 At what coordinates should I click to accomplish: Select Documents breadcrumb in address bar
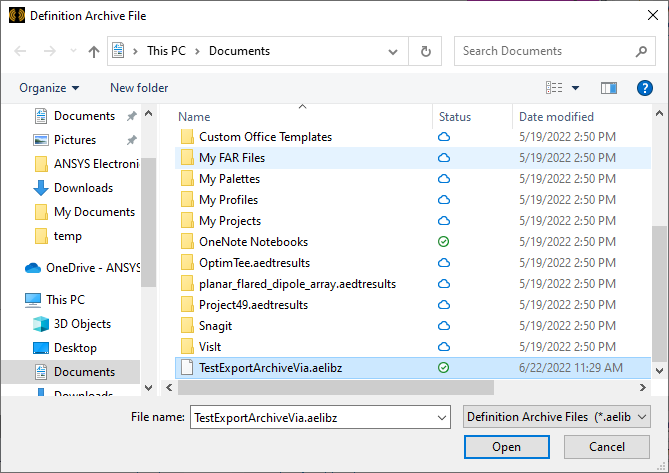pos(239,51)
